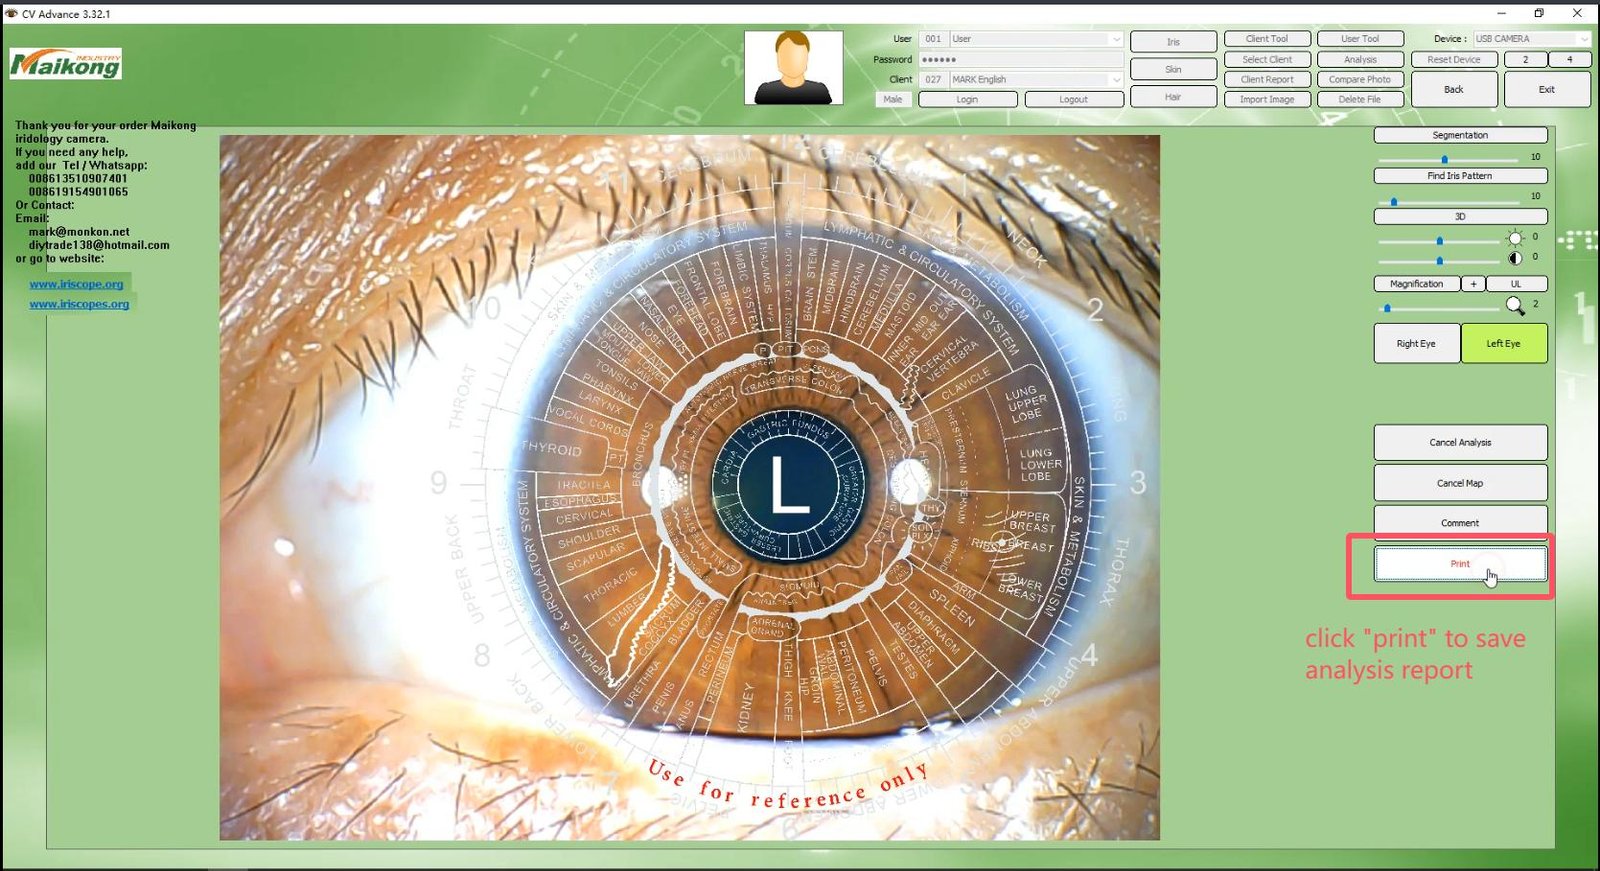
Task: Click the Find Iris Pattern slider handle
Action: coord(1394,201)
